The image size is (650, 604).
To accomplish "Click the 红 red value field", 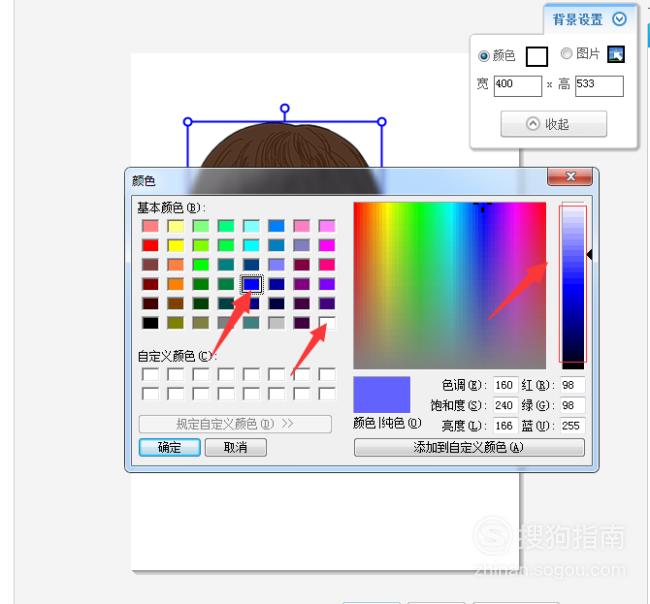I will pos(572,385).
